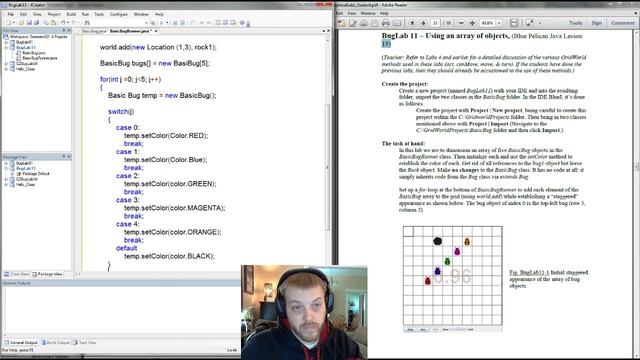This screenshot has width=640, height=360.
Task: Select the General Output tab
Action: 21,343
